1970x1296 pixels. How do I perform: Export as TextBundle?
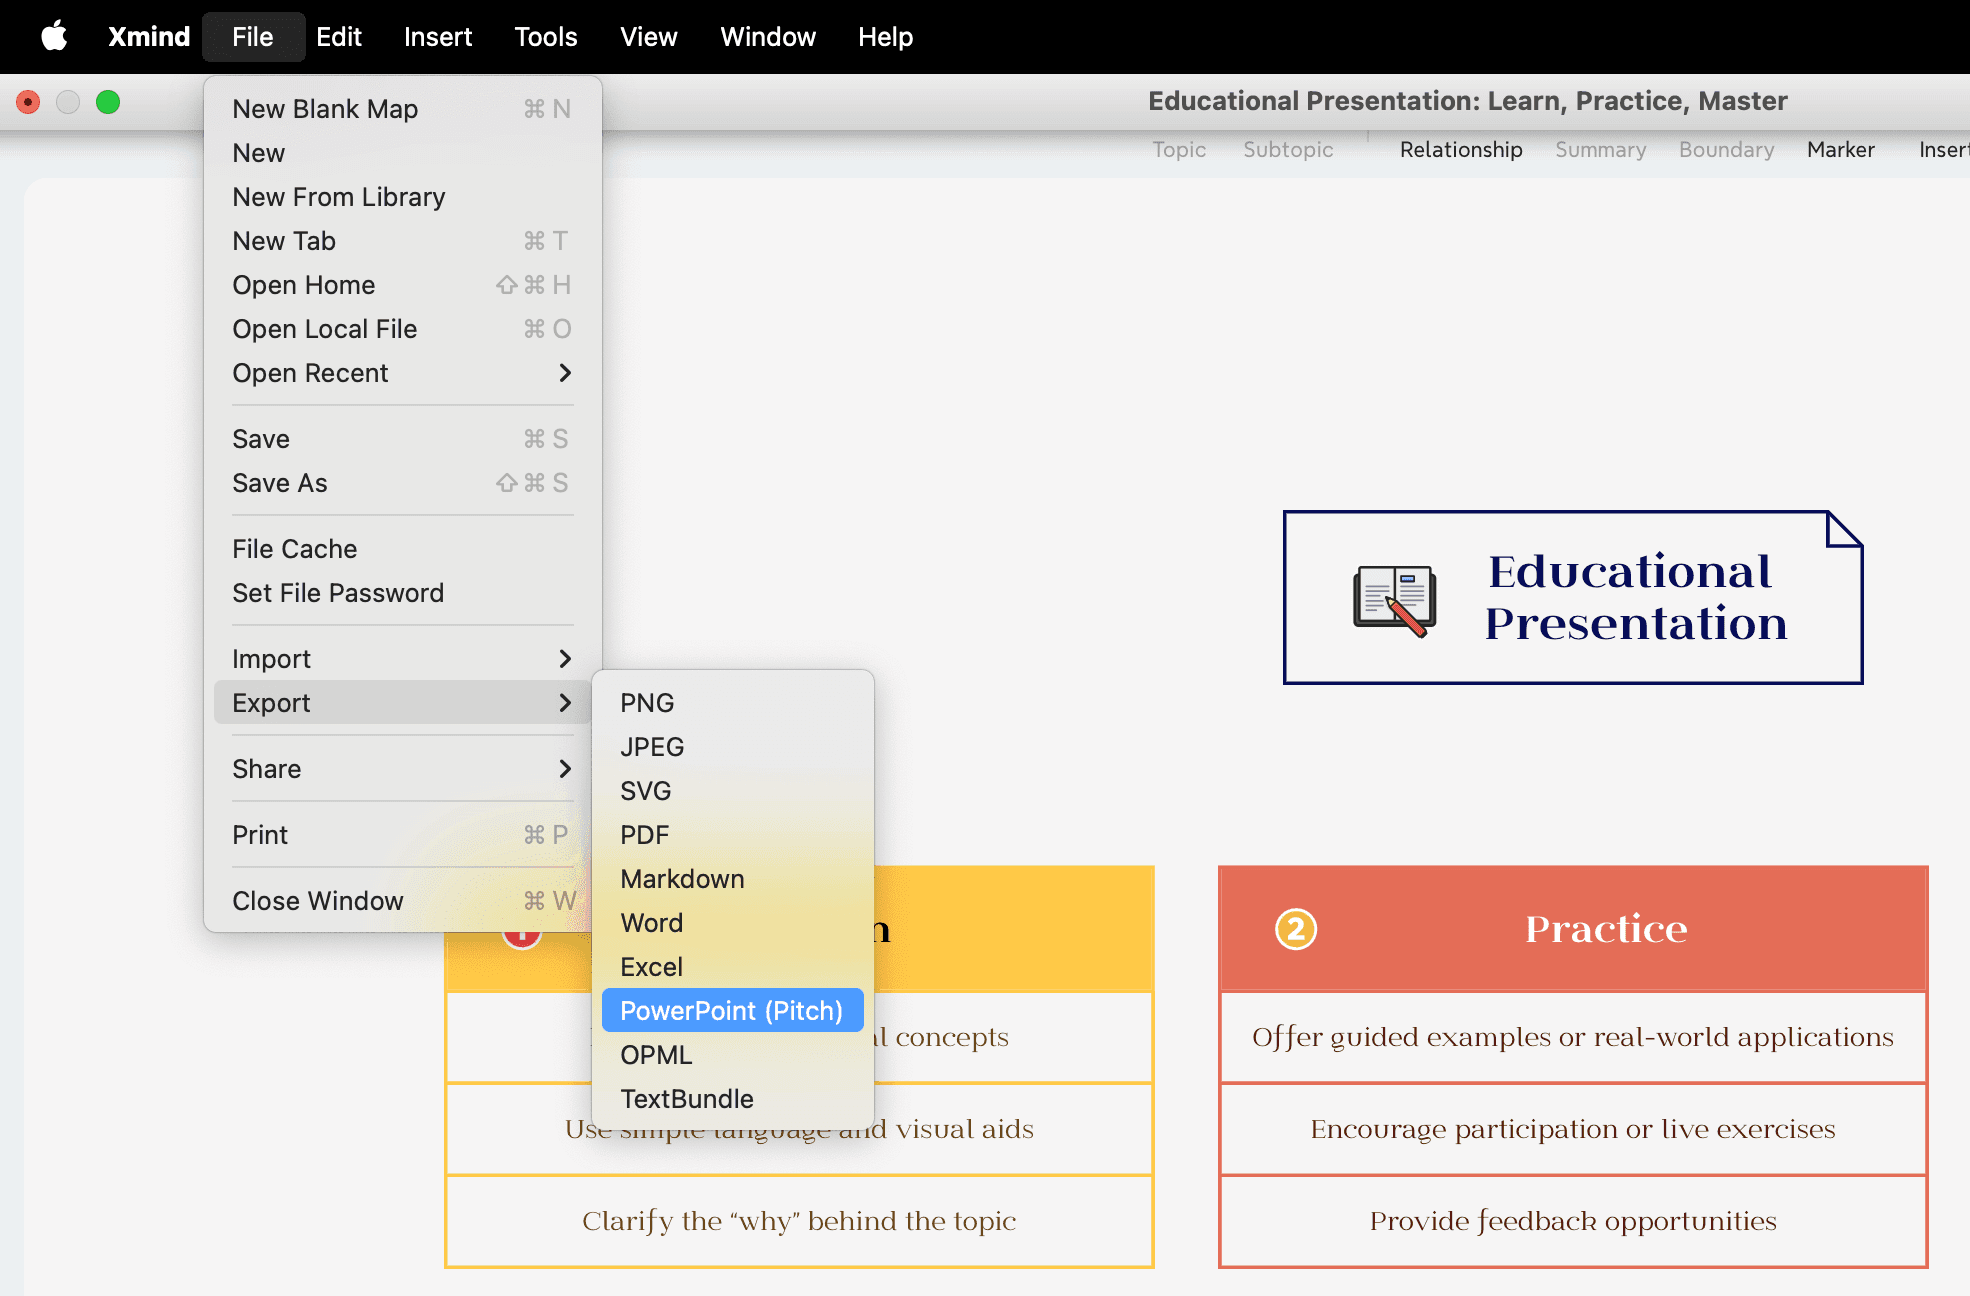733,1099
